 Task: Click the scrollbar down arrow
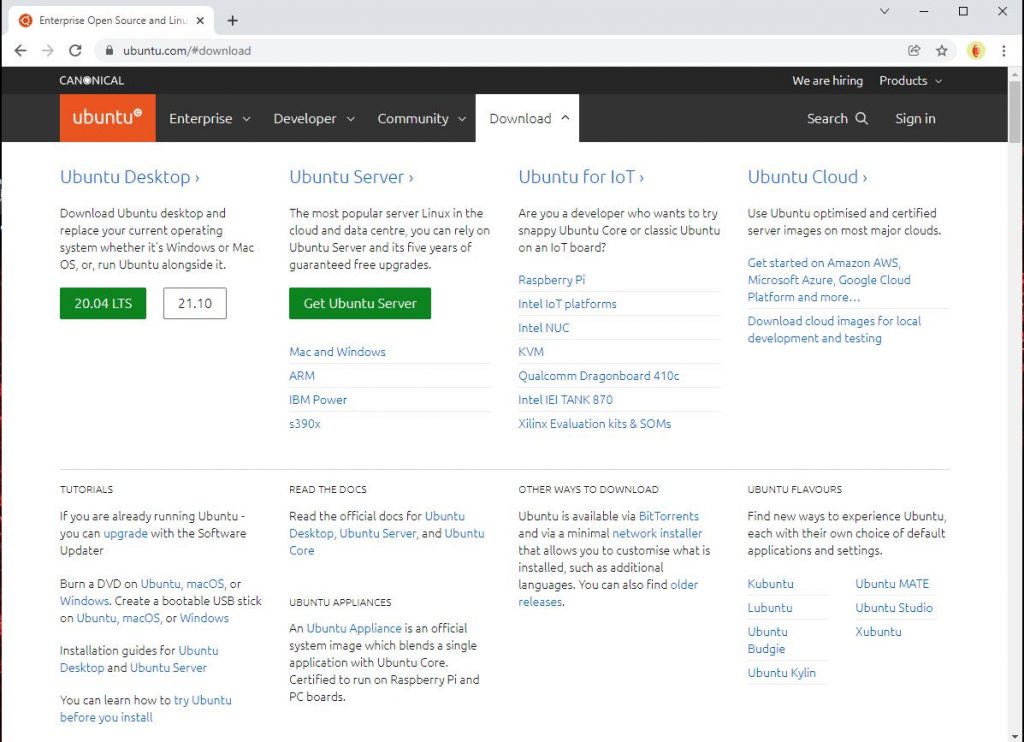[1014, 736]
